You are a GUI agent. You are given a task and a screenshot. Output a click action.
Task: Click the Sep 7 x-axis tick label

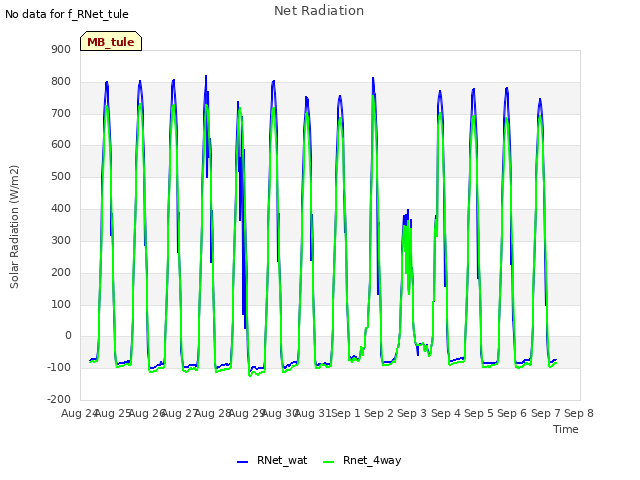(546, 413)
